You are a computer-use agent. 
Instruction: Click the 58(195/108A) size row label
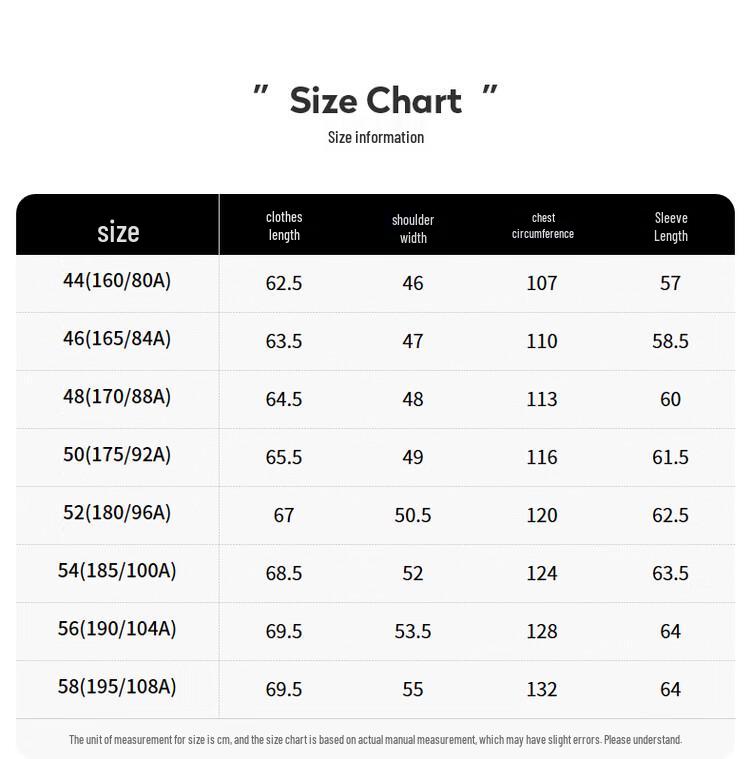[x=117, y=687]
